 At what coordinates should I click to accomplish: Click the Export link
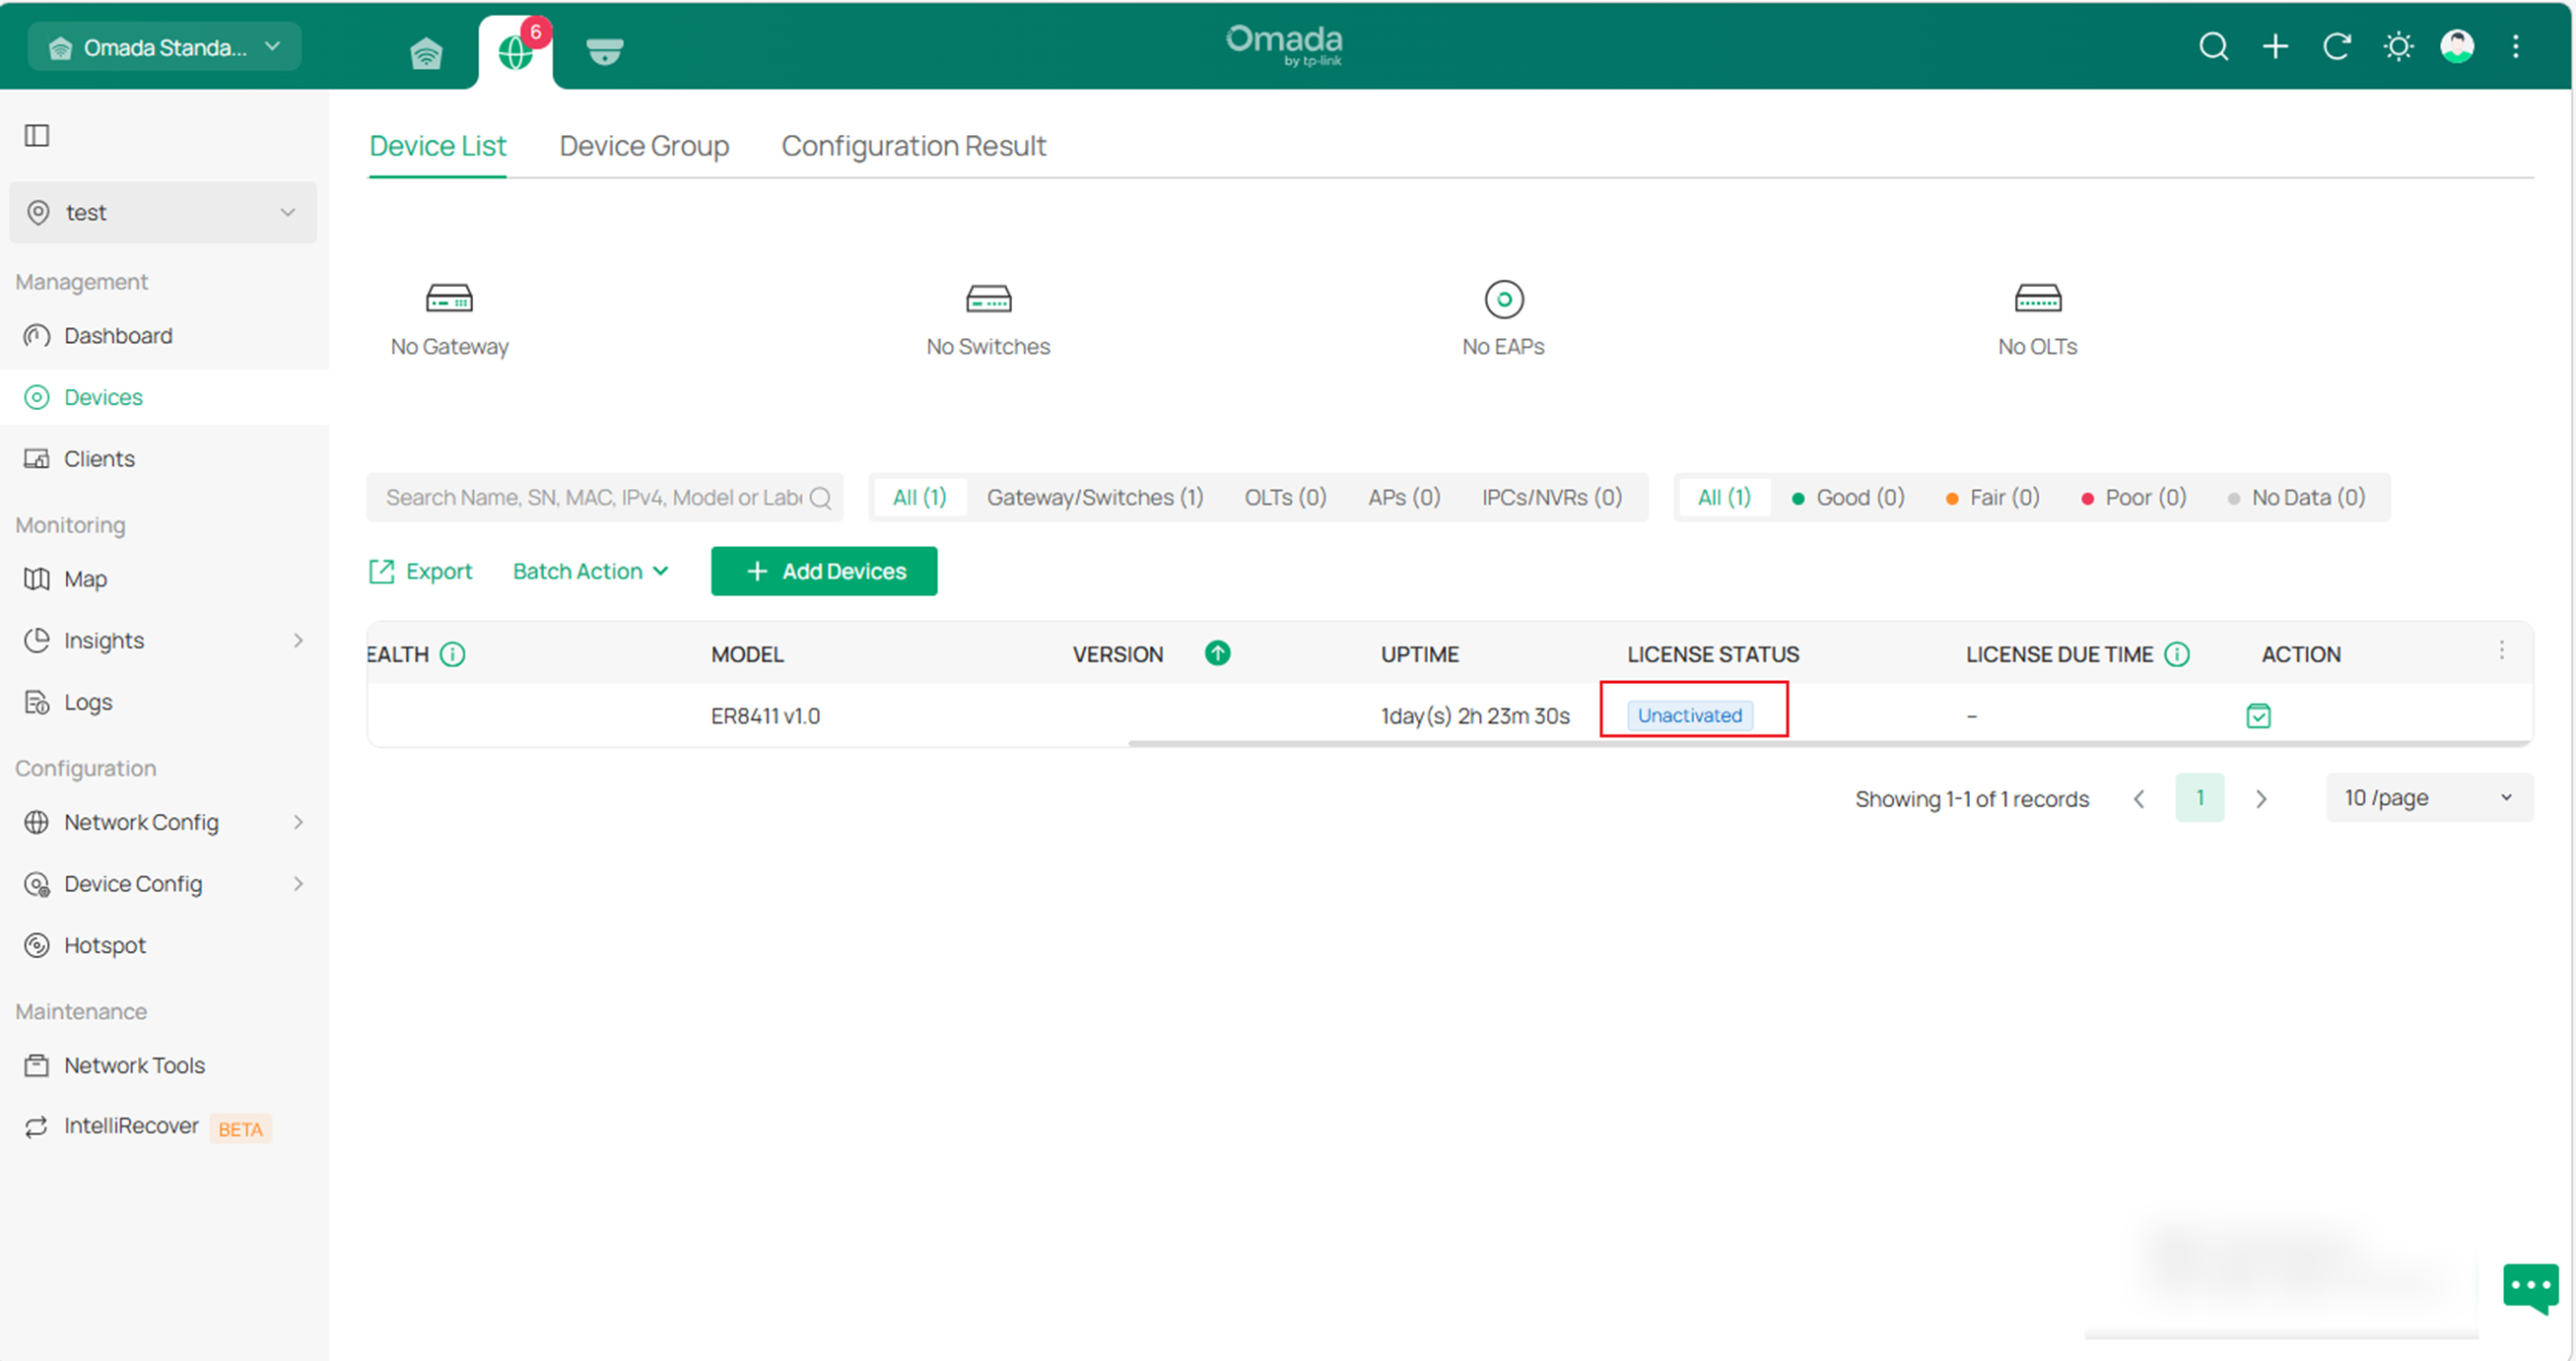coord(420,571)
